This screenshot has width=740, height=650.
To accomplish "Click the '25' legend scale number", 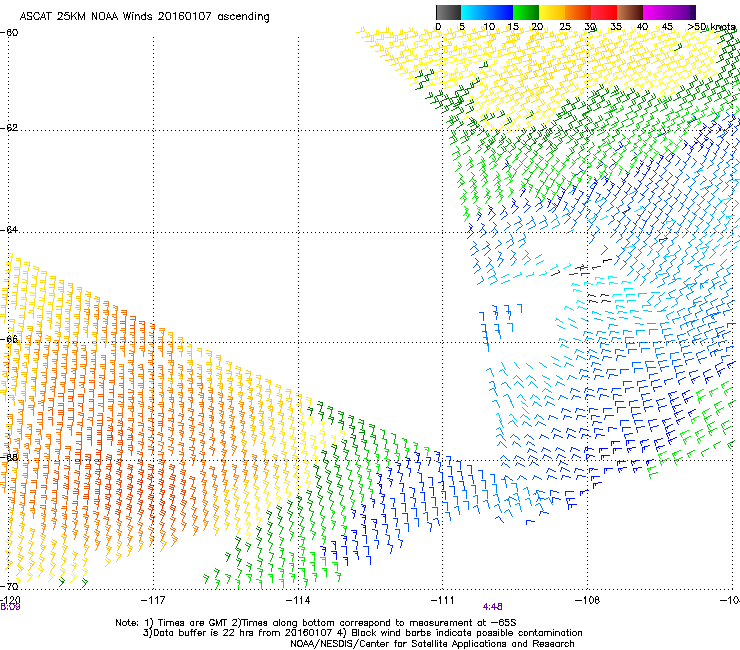I will 565,27.
